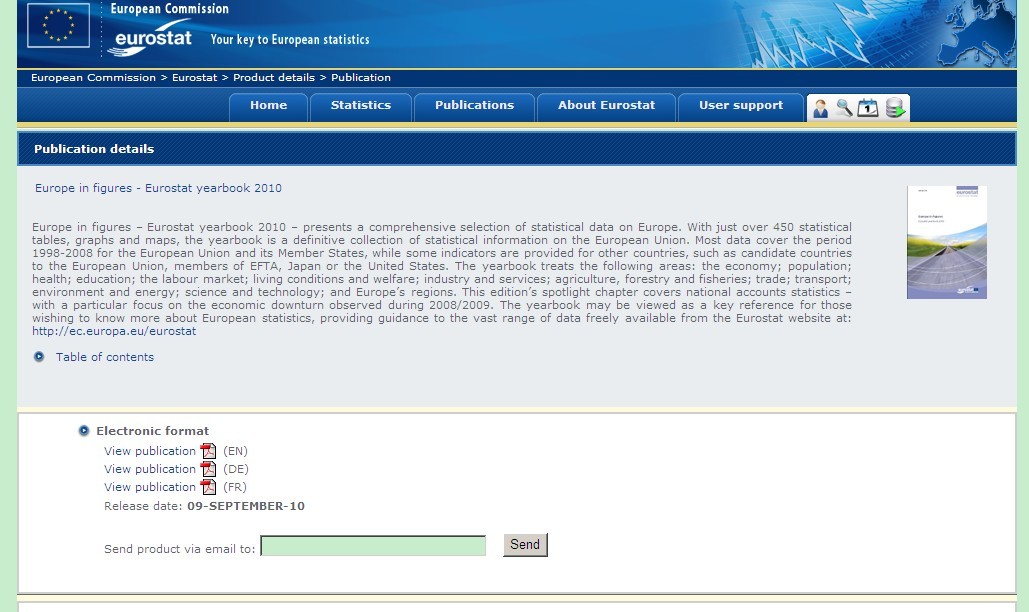1029x612 pixels.
Task: Click the bullet icon beside Electronic format
Action: click(x=83, y=431)
